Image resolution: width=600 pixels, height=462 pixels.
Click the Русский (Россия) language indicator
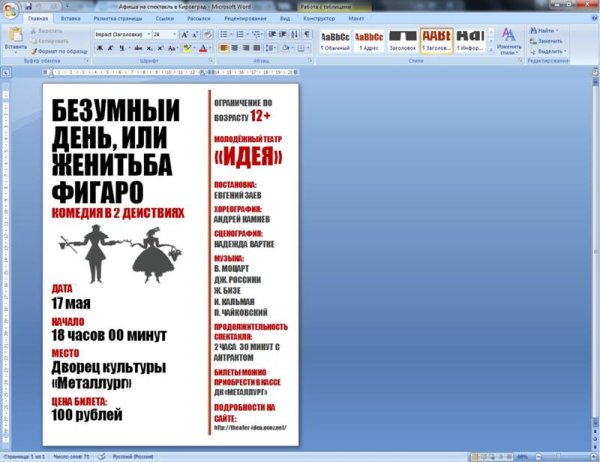pos(133,457)
